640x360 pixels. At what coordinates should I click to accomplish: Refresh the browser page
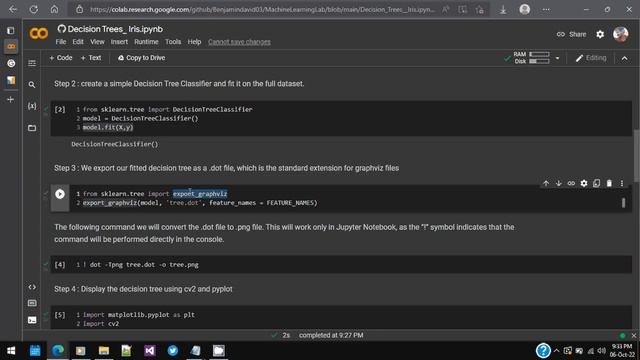pos(33,9)
